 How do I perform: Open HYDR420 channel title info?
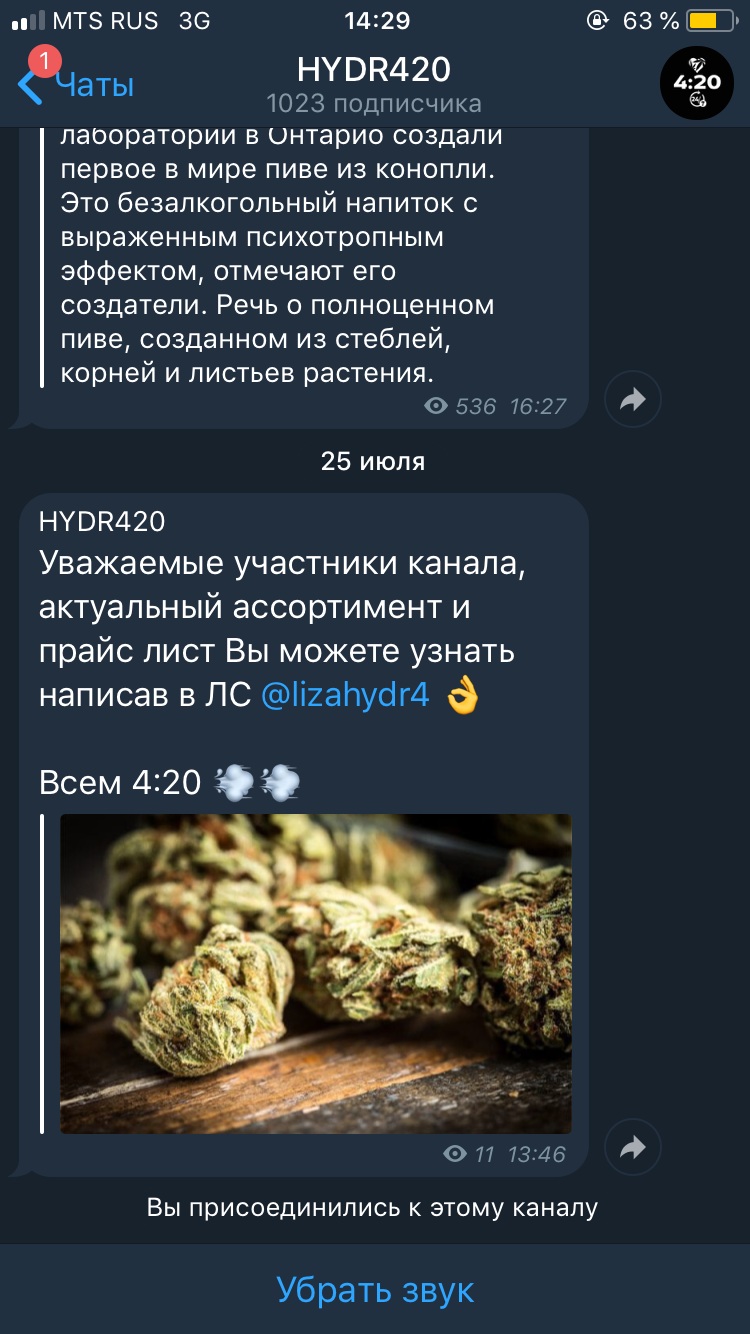[374, 69]
